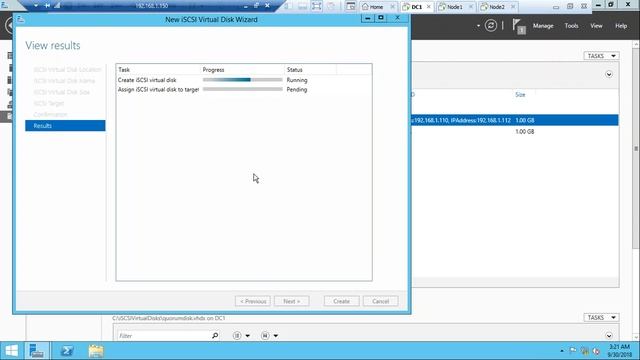Expand the lower panel with the chevron
Image resolution: width=640 pixels, height=360 pixels.
click(x=609, y=336)
